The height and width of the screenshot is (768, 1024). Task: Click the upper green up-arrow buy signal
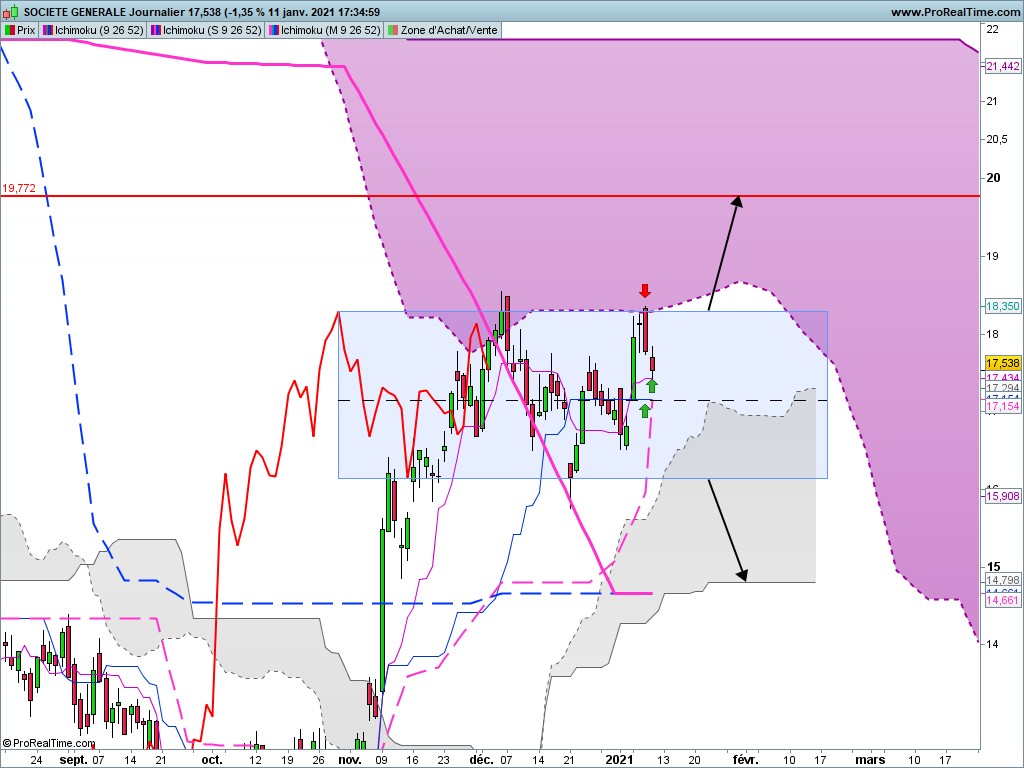coord(652,385)
